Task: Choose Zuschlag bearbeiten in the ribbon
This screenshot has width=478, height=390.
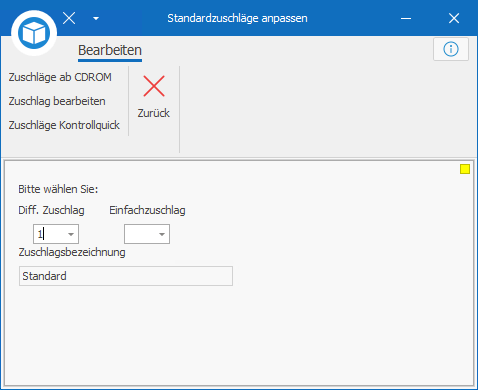Action: 57,101
